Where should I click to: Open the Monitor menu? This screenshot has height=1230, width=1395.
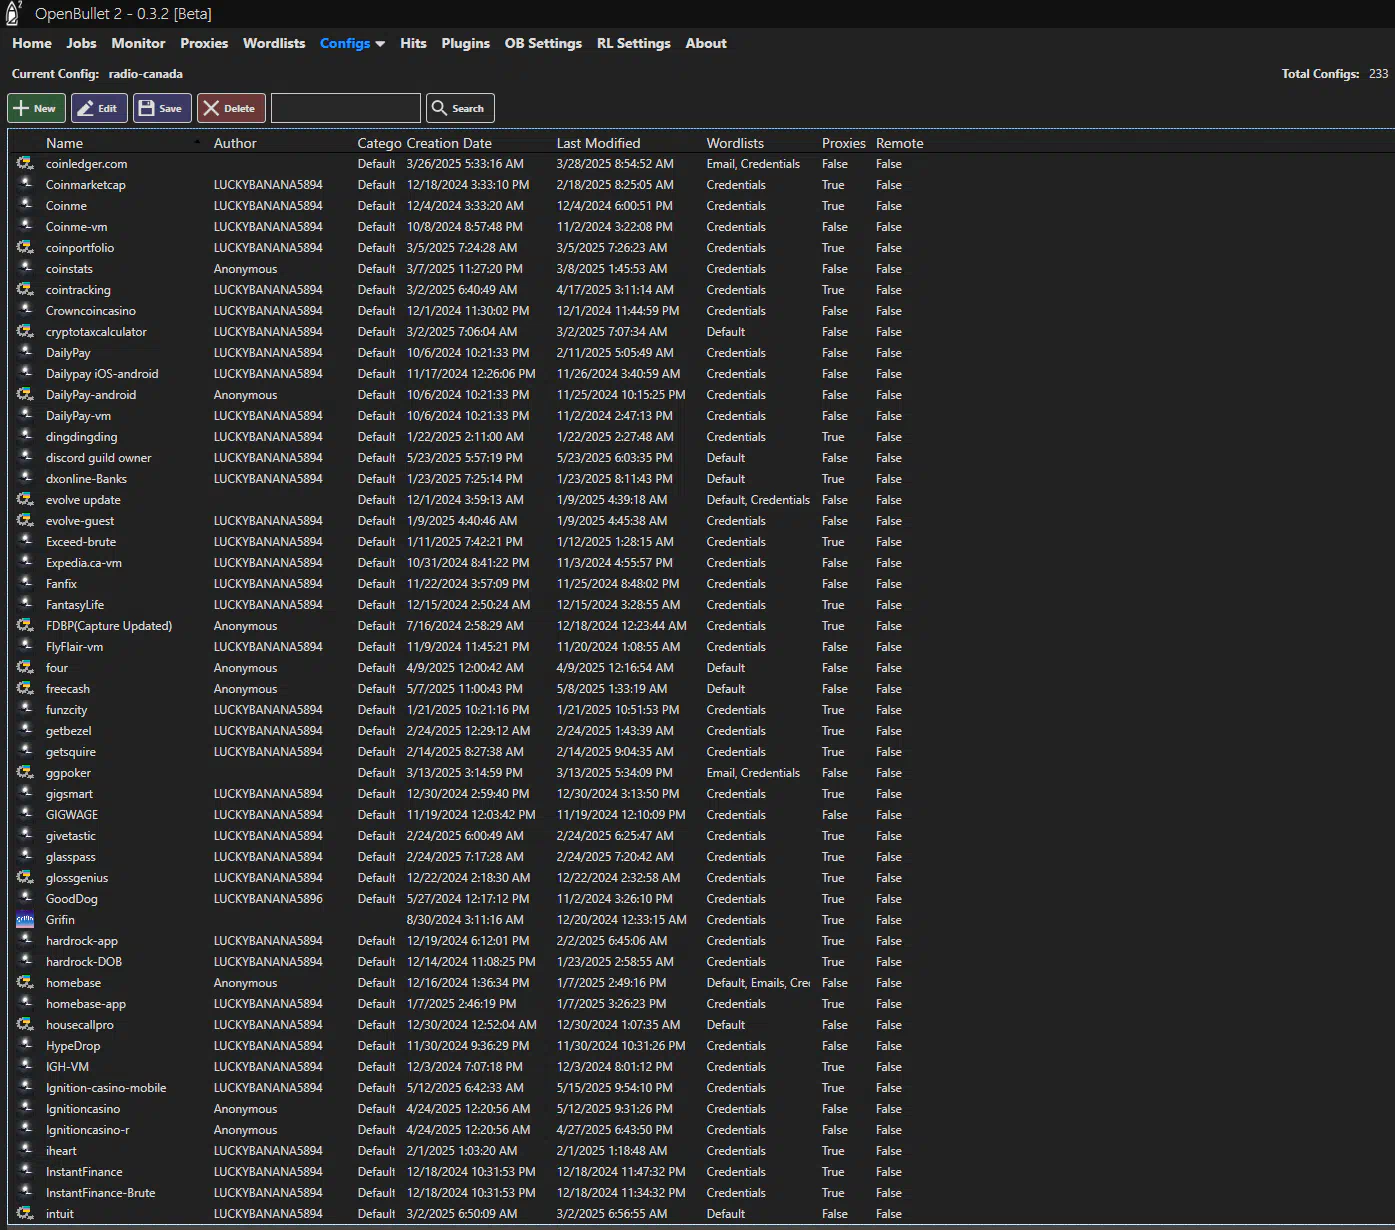(138, 43)
